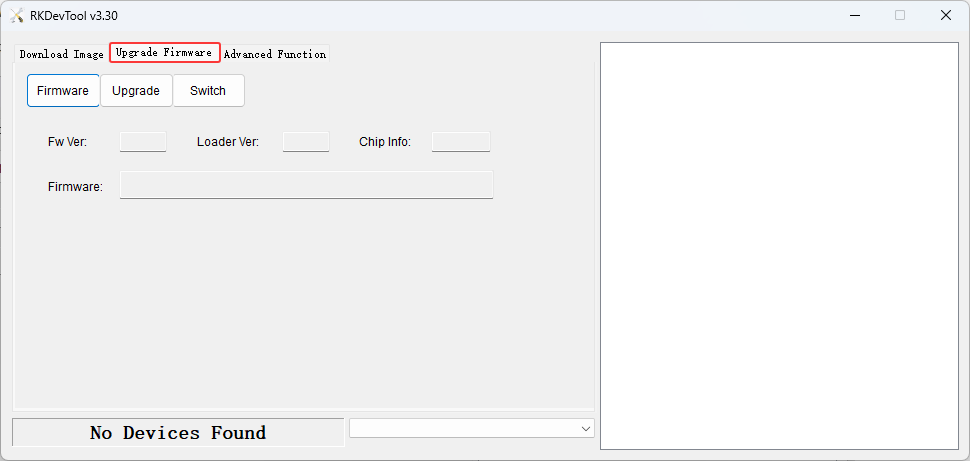Screen dimensions: 970x461
Task: Open the Advanced Function tab
Action: (x=274, y=54)
